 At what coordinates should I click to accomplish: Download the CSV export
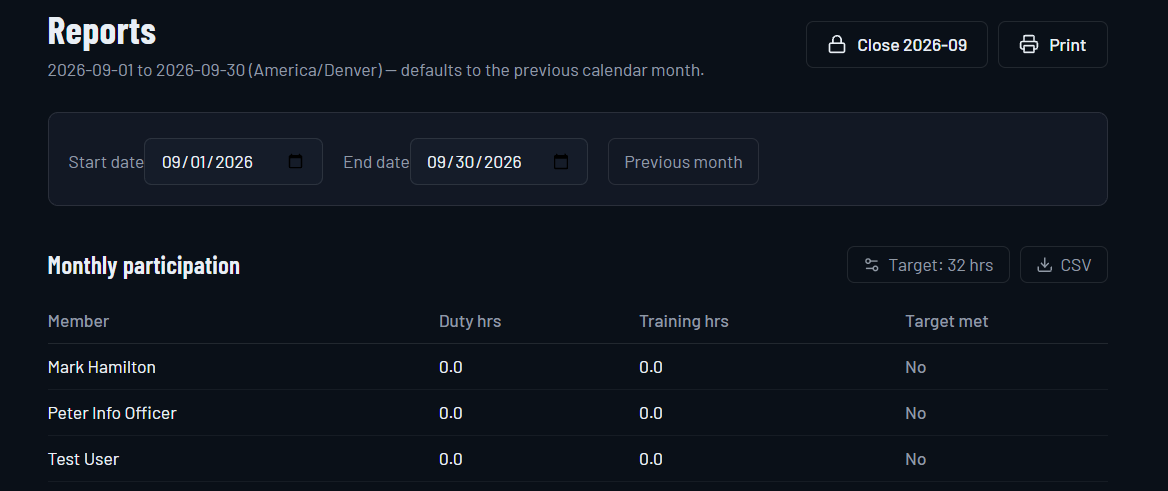tap(1064, 264)
